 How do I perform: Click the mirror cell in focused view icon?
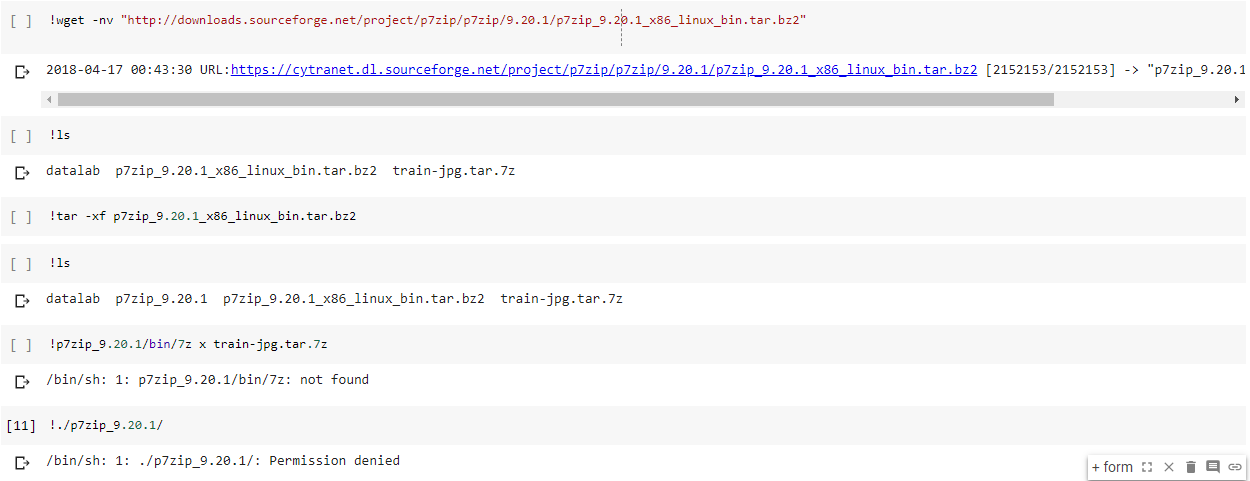point(1147,467)
